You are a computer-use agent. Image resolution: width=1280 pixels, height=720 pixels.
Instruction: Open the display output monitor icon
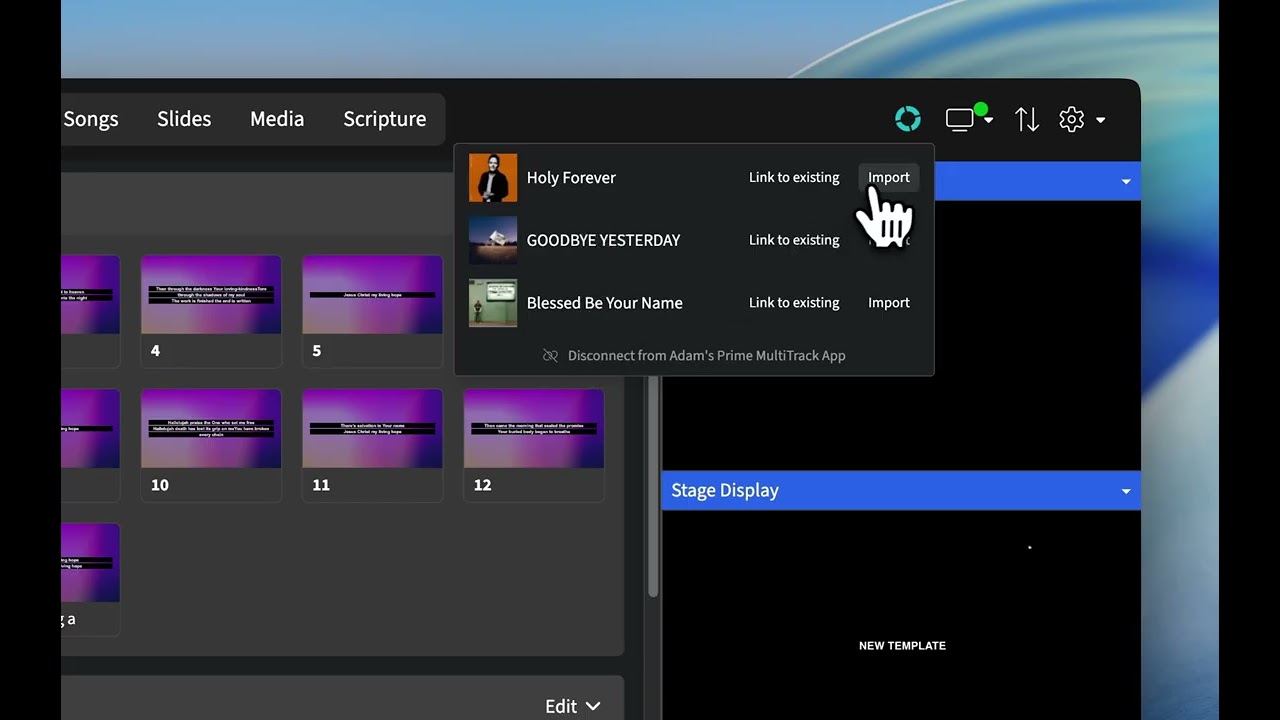[960, 120]
